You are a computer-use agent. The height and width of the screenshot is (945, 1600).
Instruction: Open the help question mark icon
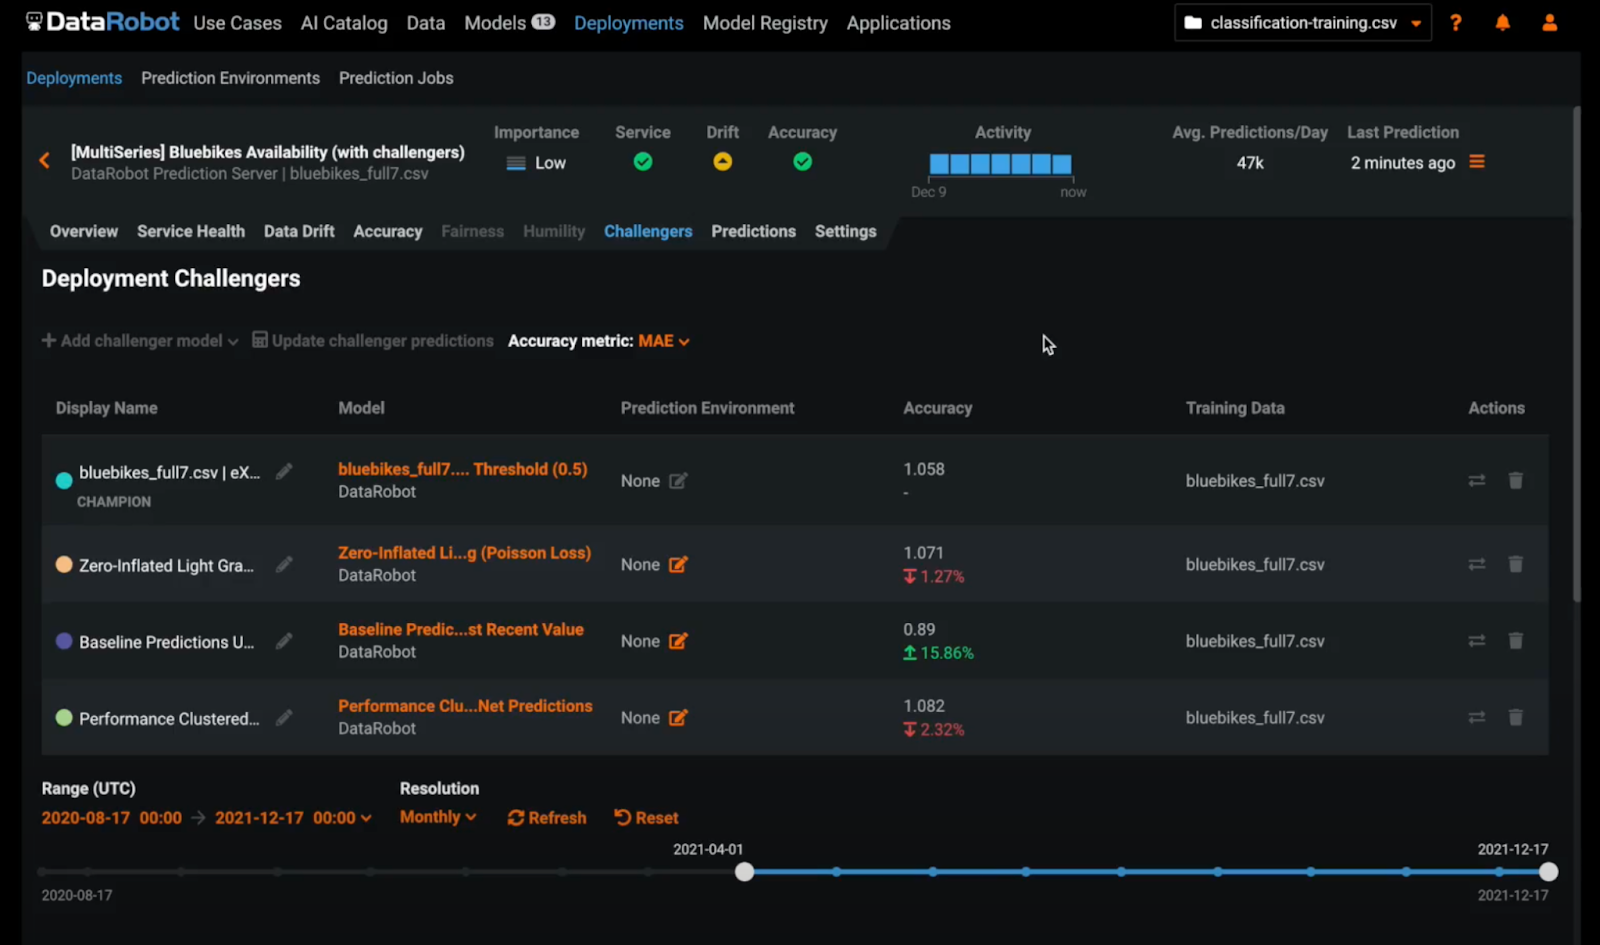pos(1456,23)
